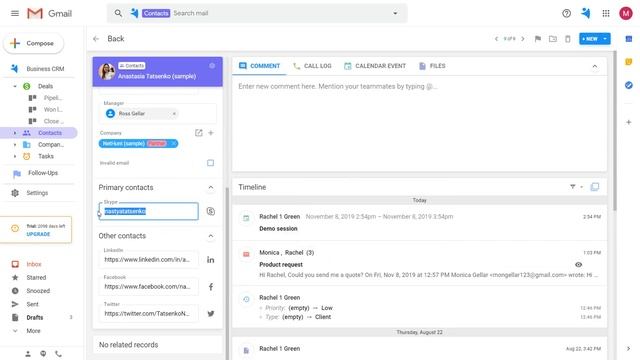The height and width of the screenshot is (360, 640).
Task: Open Drafts folder
Action: click(x=35, y=318)
